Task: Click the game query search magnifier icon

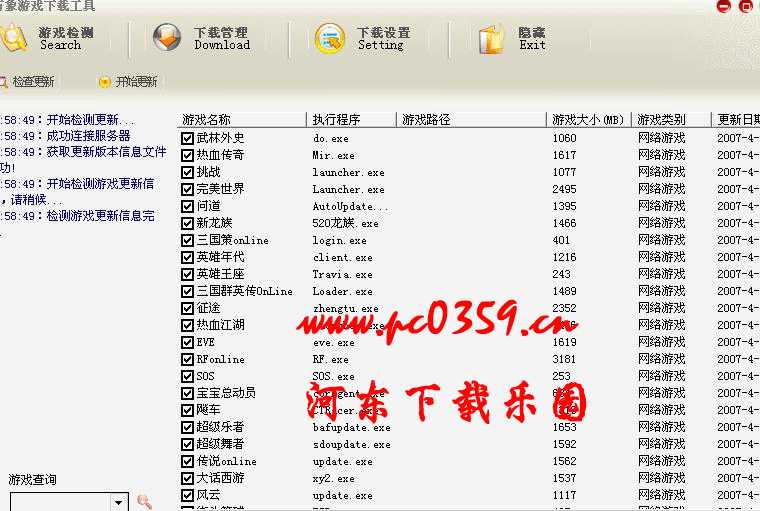Action: click(x=144, y=502)
